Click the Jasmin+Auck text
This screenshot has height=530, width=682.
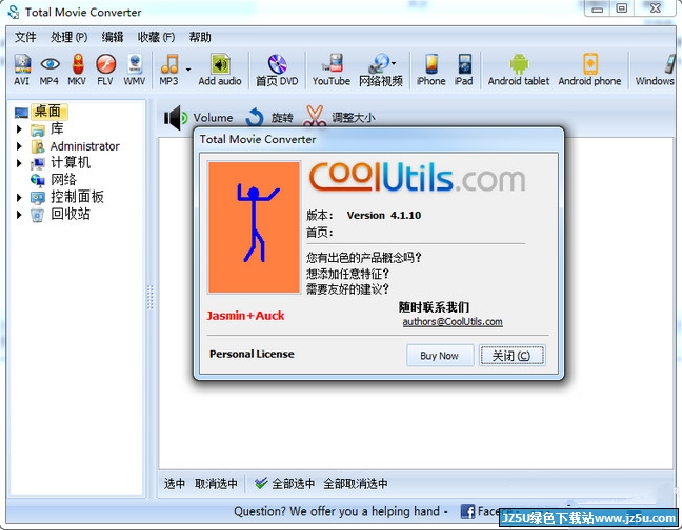[x=245, y=316]
